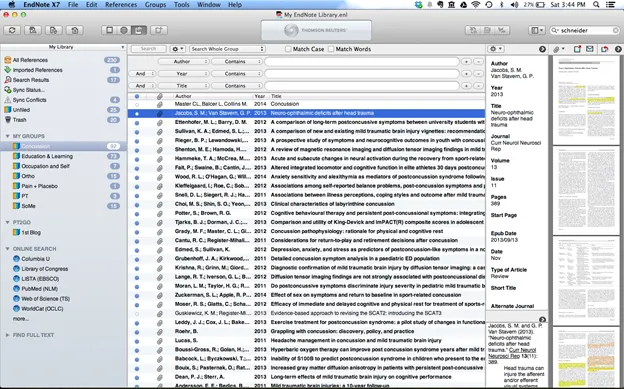The image size is (624, 389).
Task: Collapse reference panel with arrow icon
Action: 542,49
